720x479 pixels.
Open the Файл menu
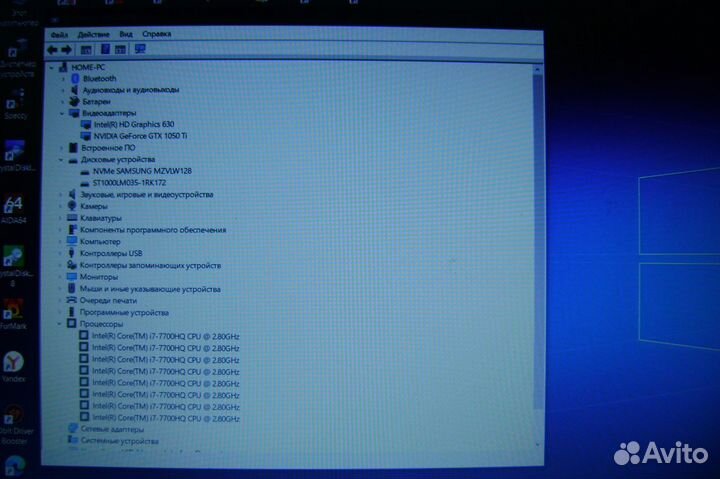coord(59,35)
